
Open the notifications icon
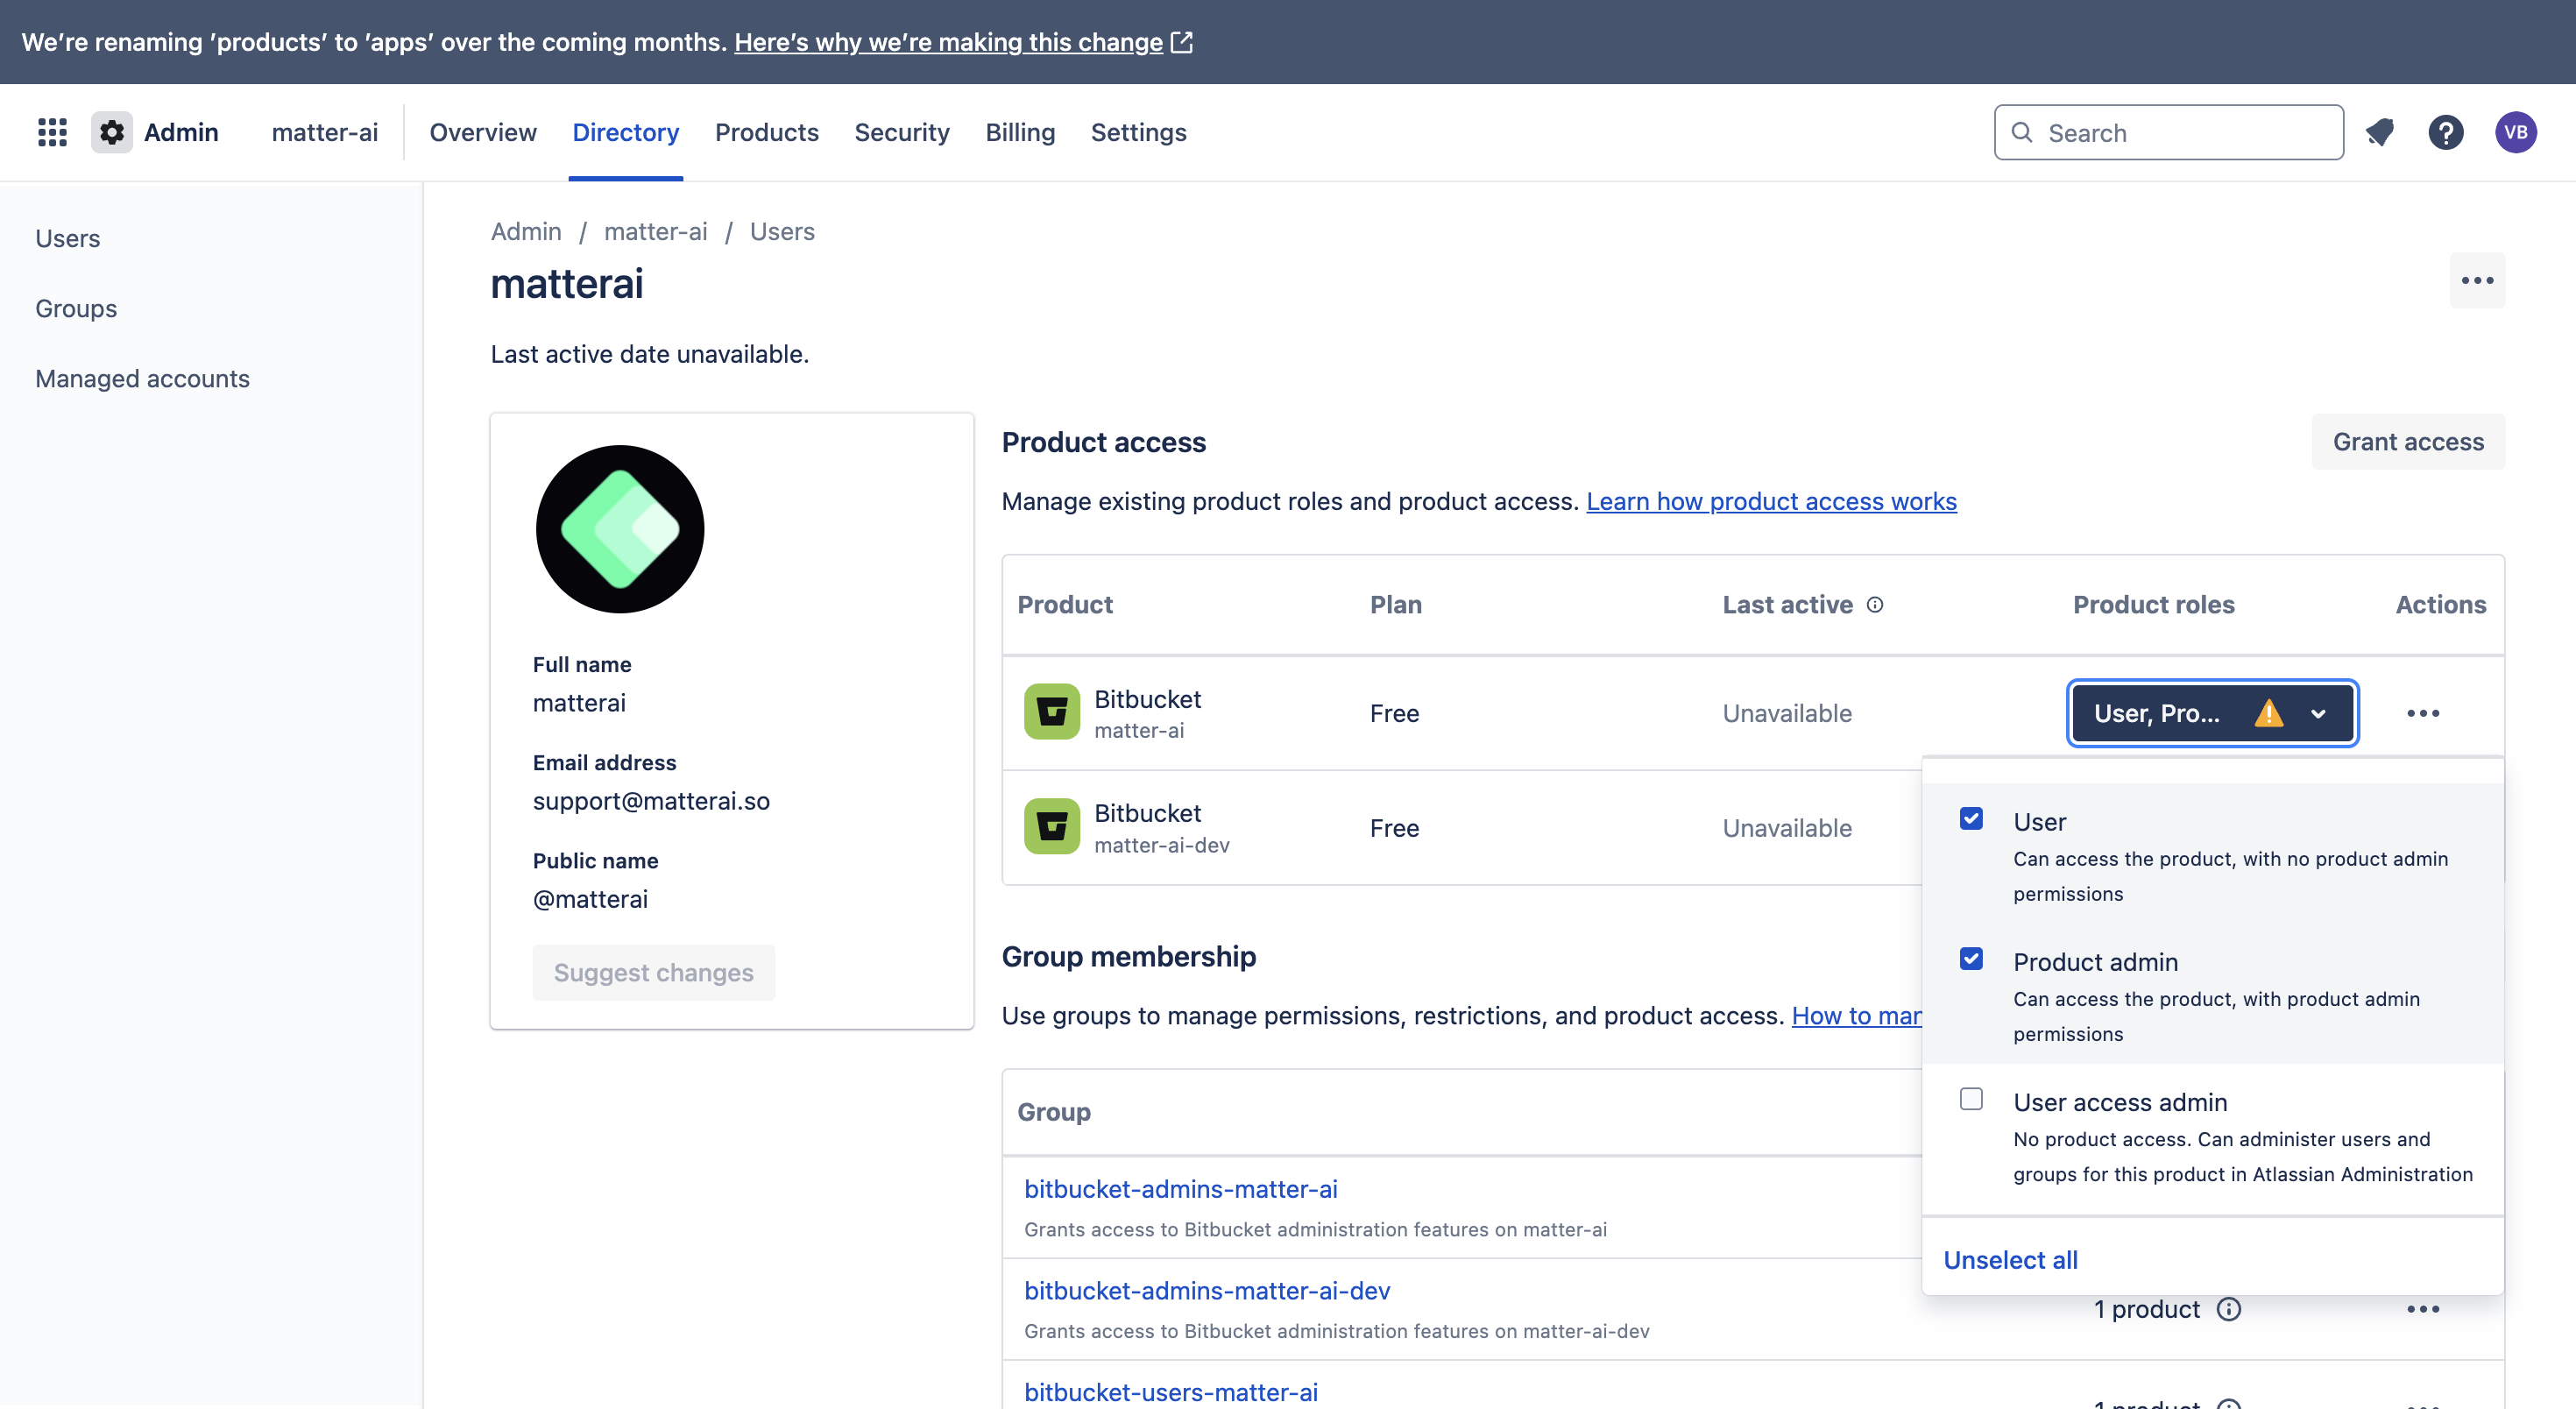[2380, 132]
